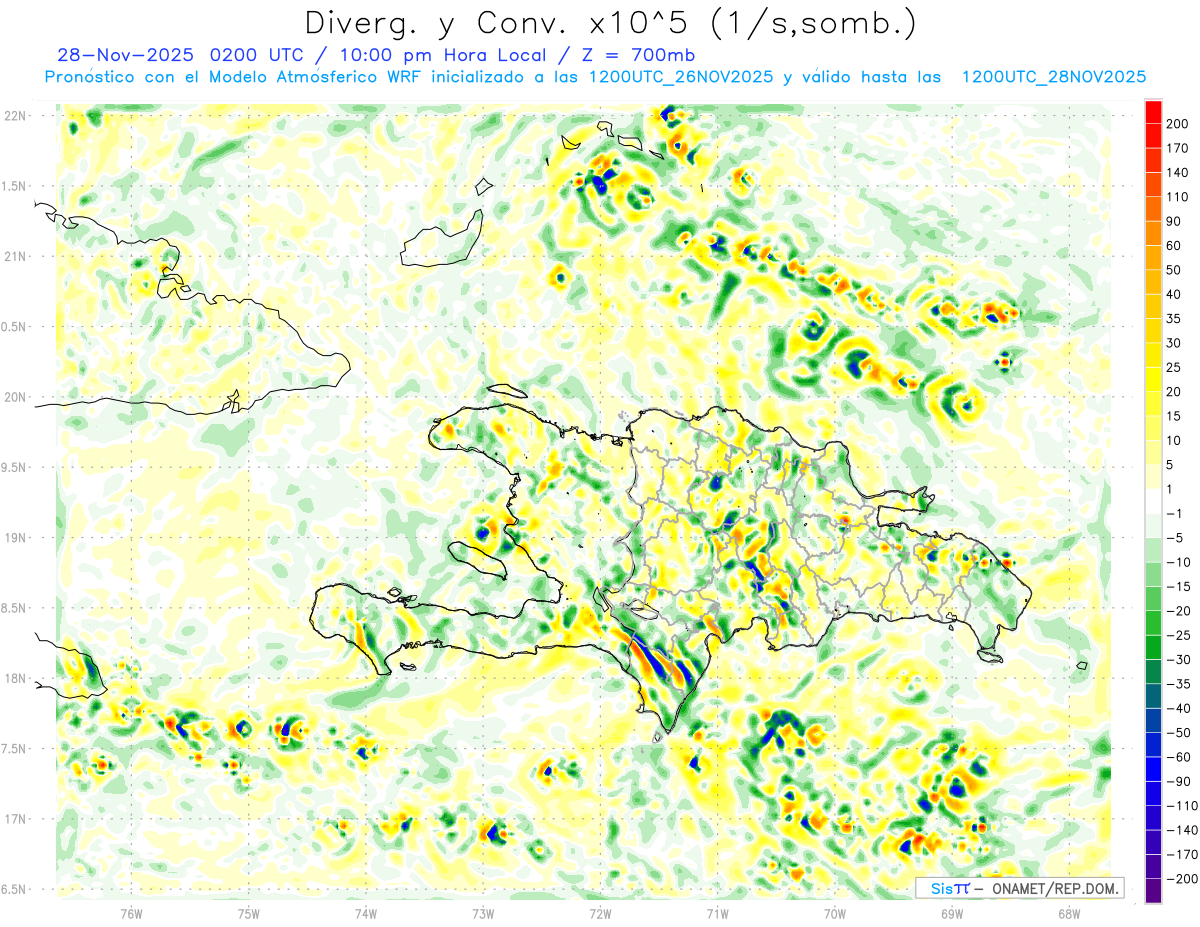
Task: Click the brightest red swatch atop the color scale
Action: coord(1153,112)
